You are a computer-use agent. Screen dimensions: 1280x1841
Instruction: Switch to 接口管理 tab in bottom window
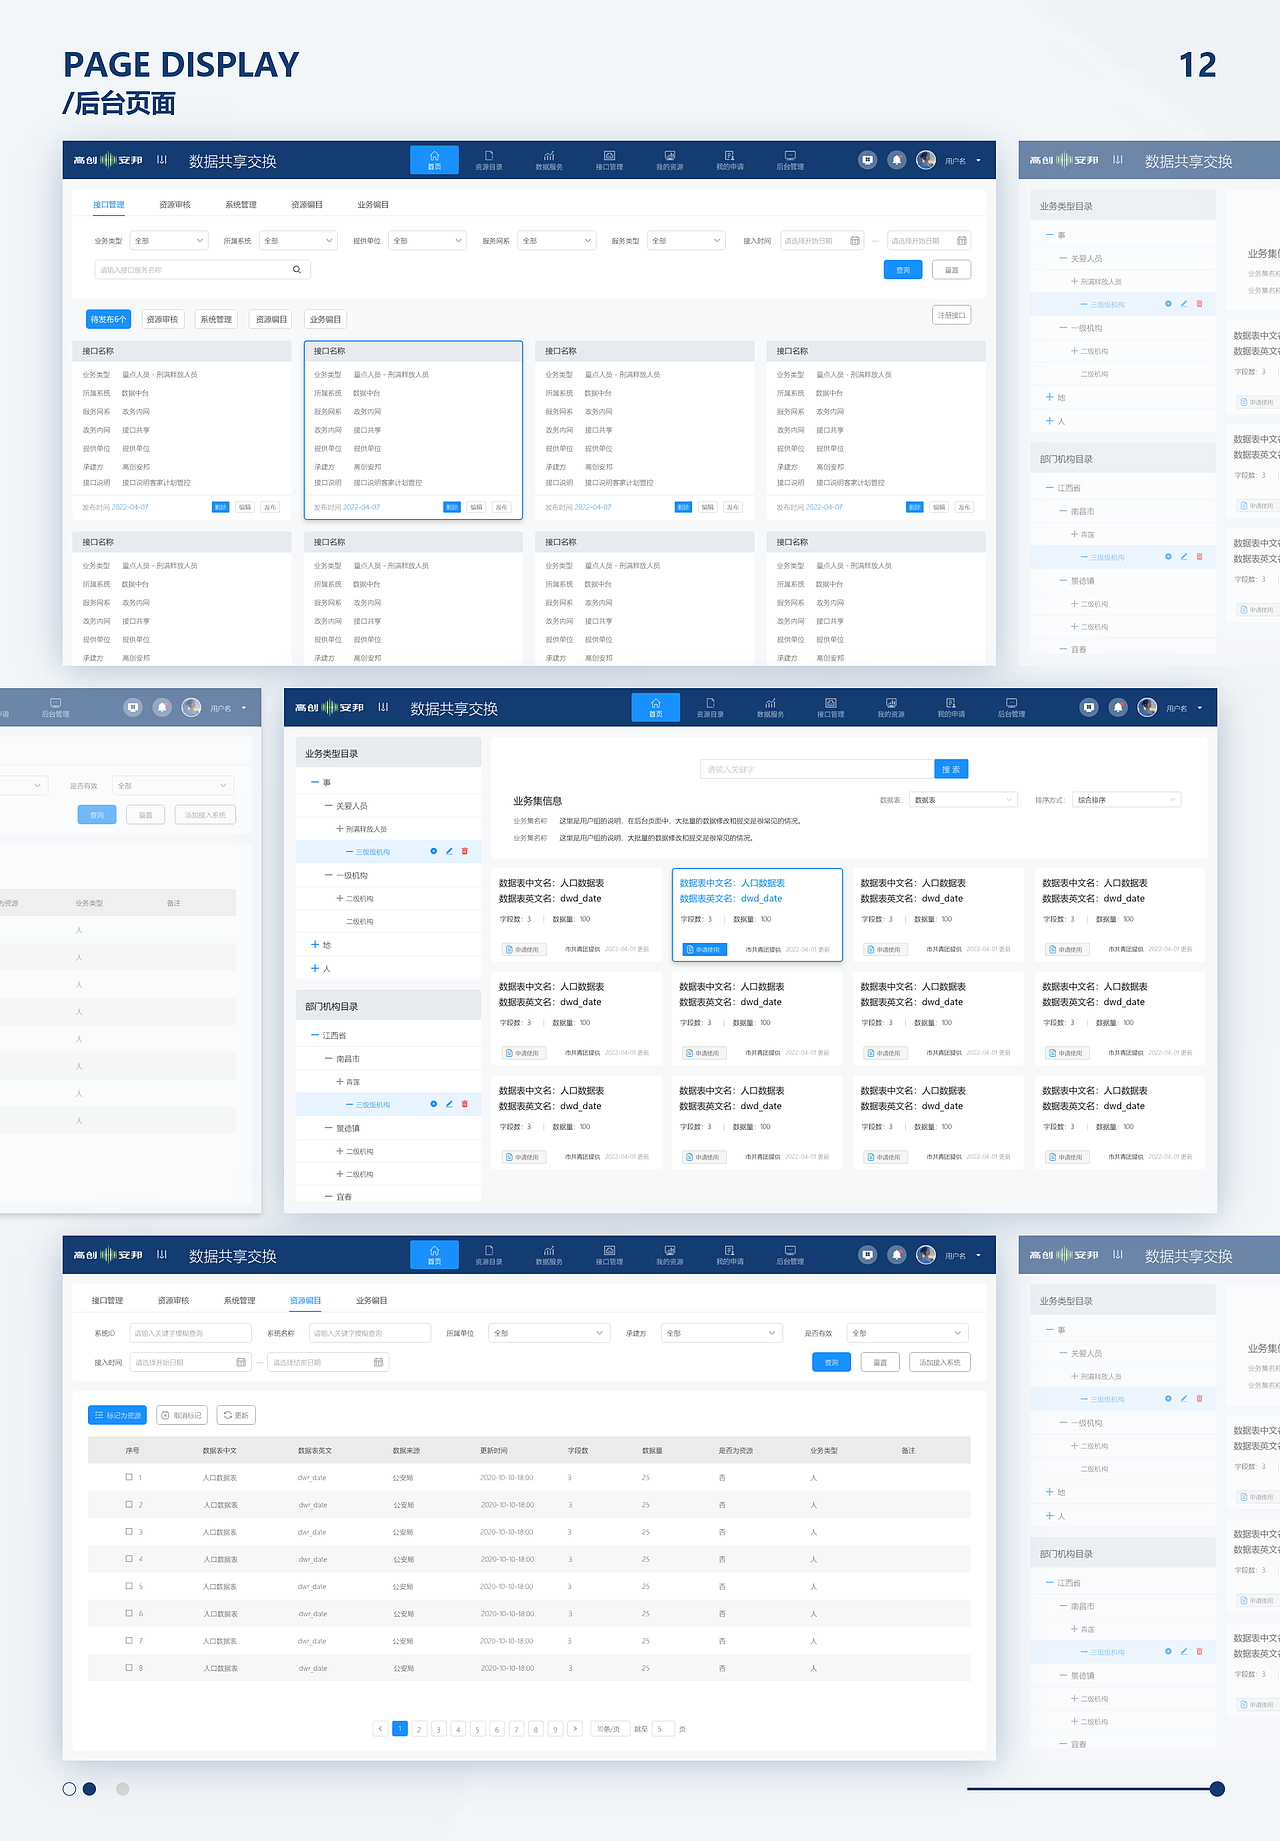pyautogui.click(x=107, y=1300)
